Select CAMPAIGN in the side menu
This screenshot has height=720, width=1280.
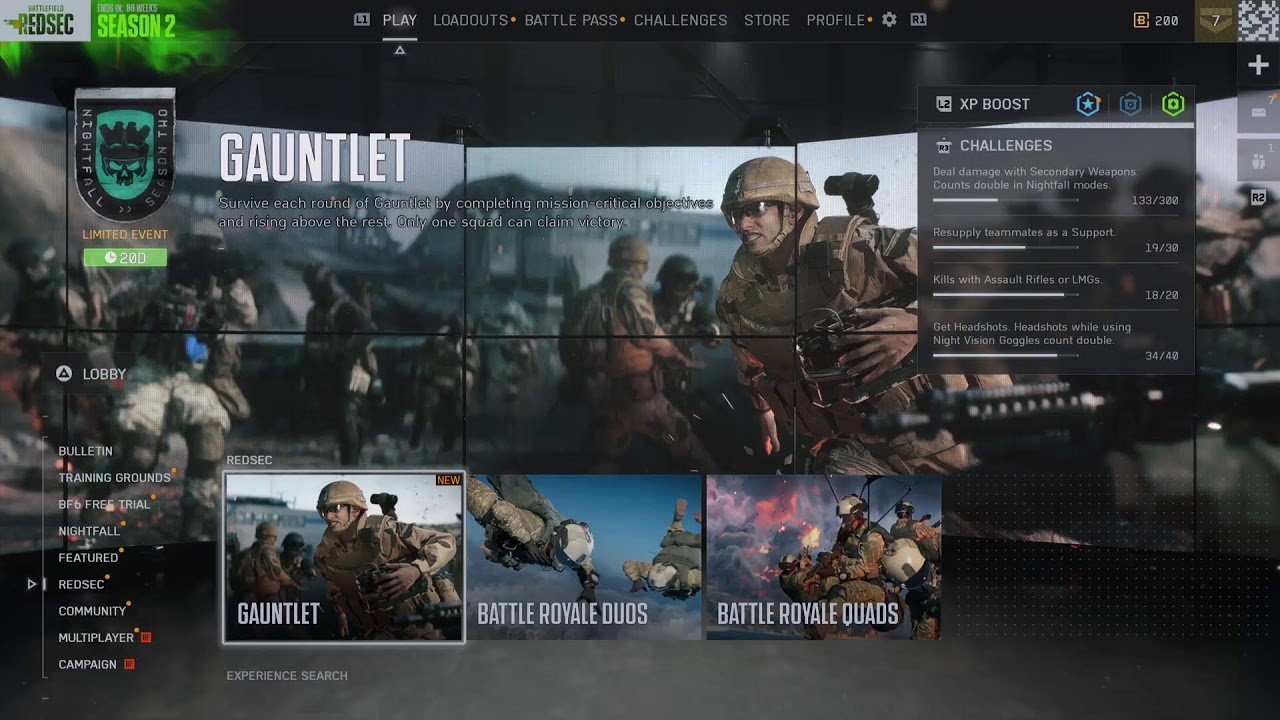tap(87, 664)
